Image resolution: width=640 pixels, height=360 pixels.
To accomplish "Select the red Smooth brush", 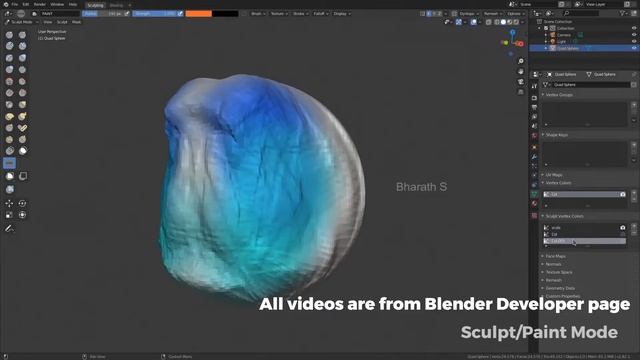I will [22, 81].
